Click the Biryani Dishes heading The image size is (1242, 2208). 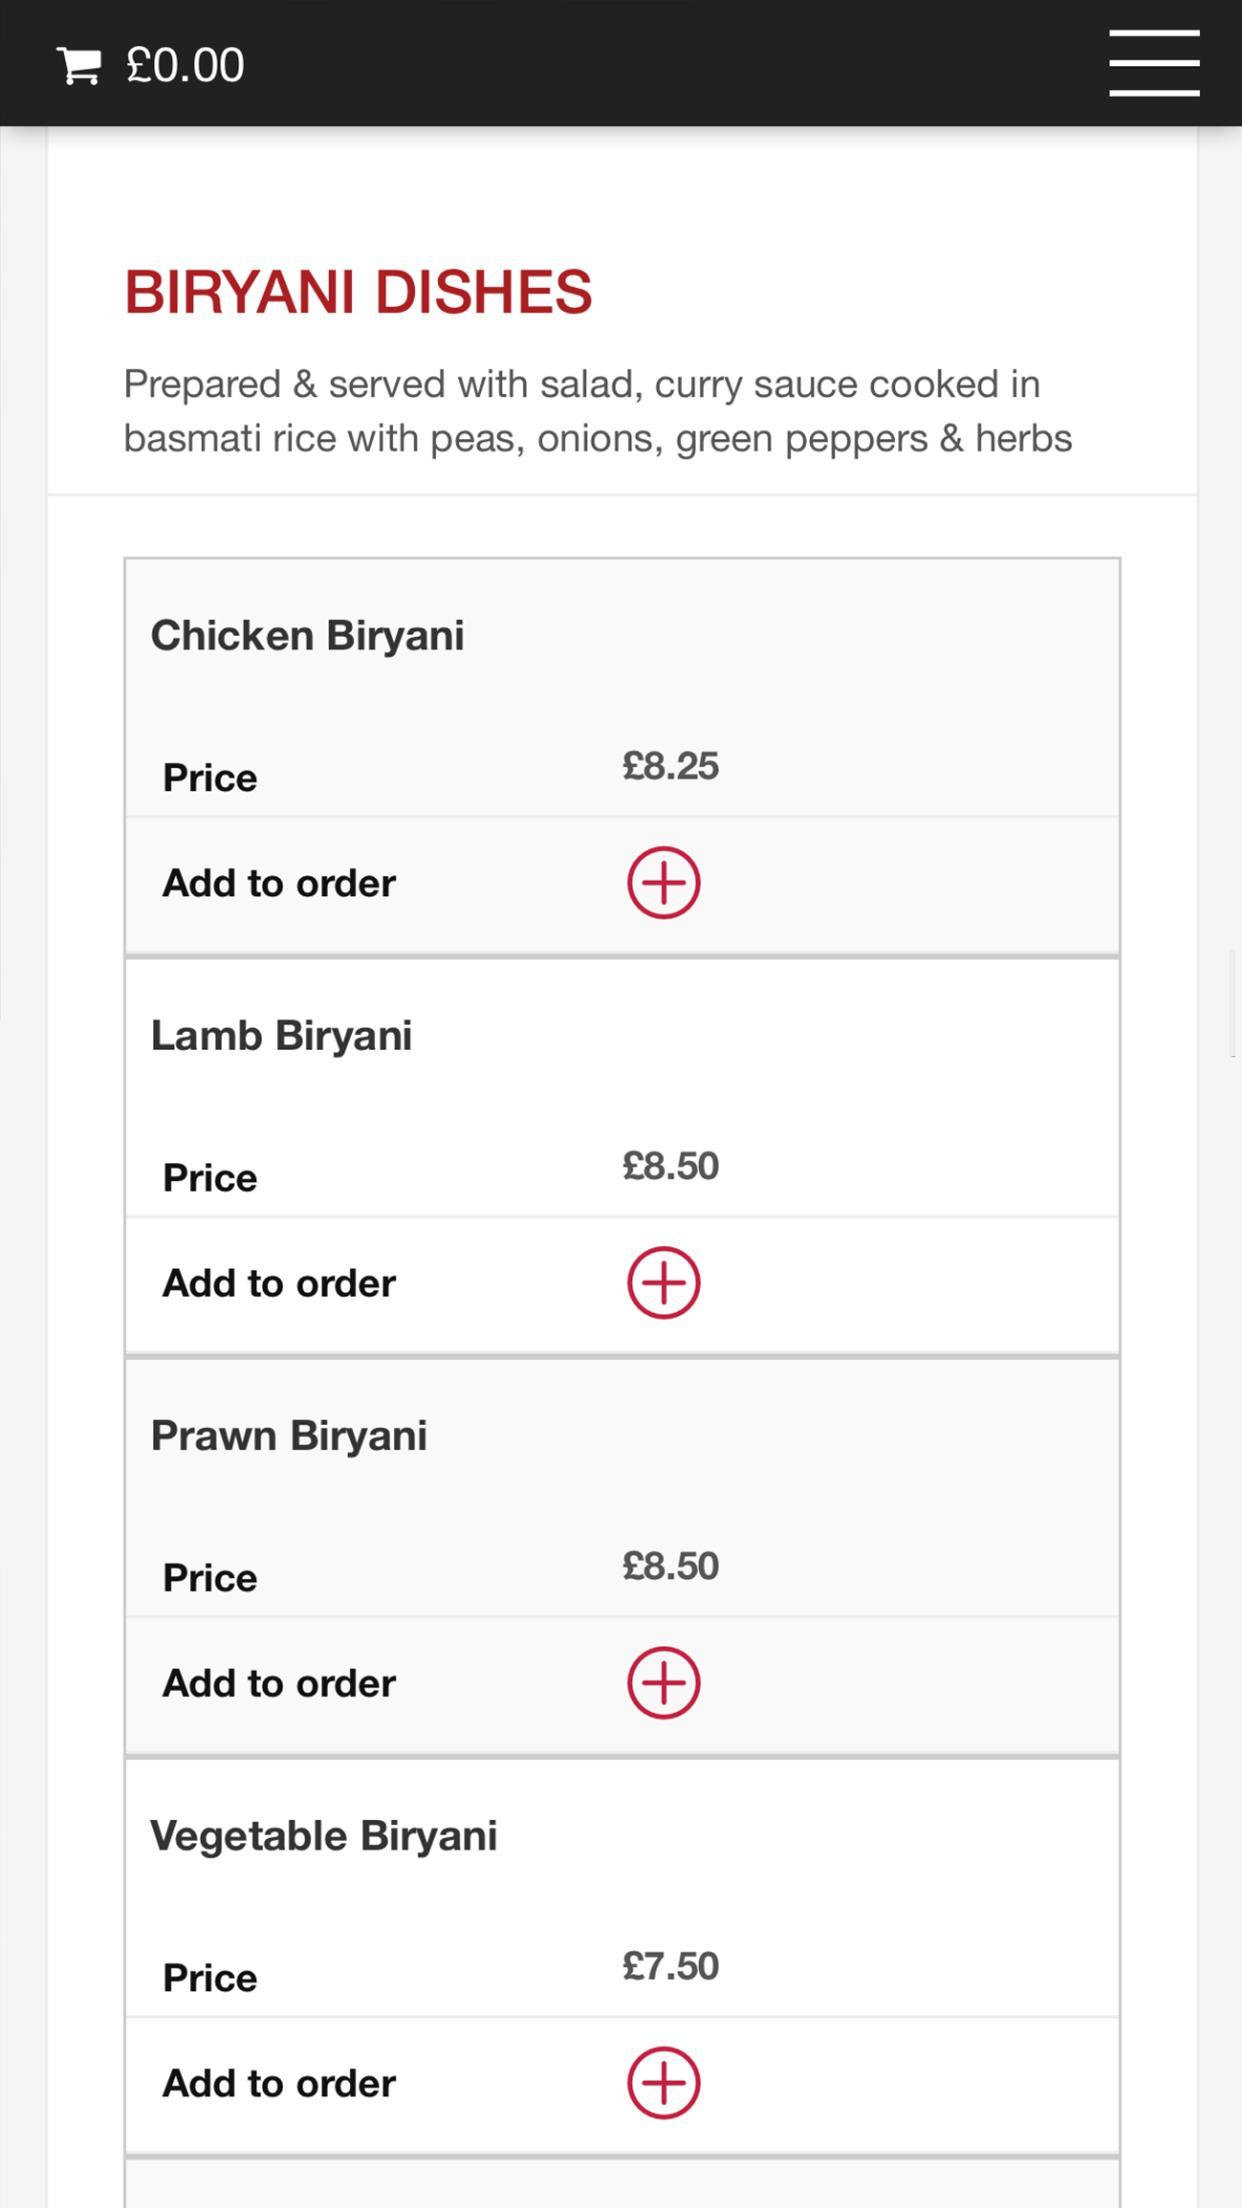pyautogui.click(x=358, y=292)
